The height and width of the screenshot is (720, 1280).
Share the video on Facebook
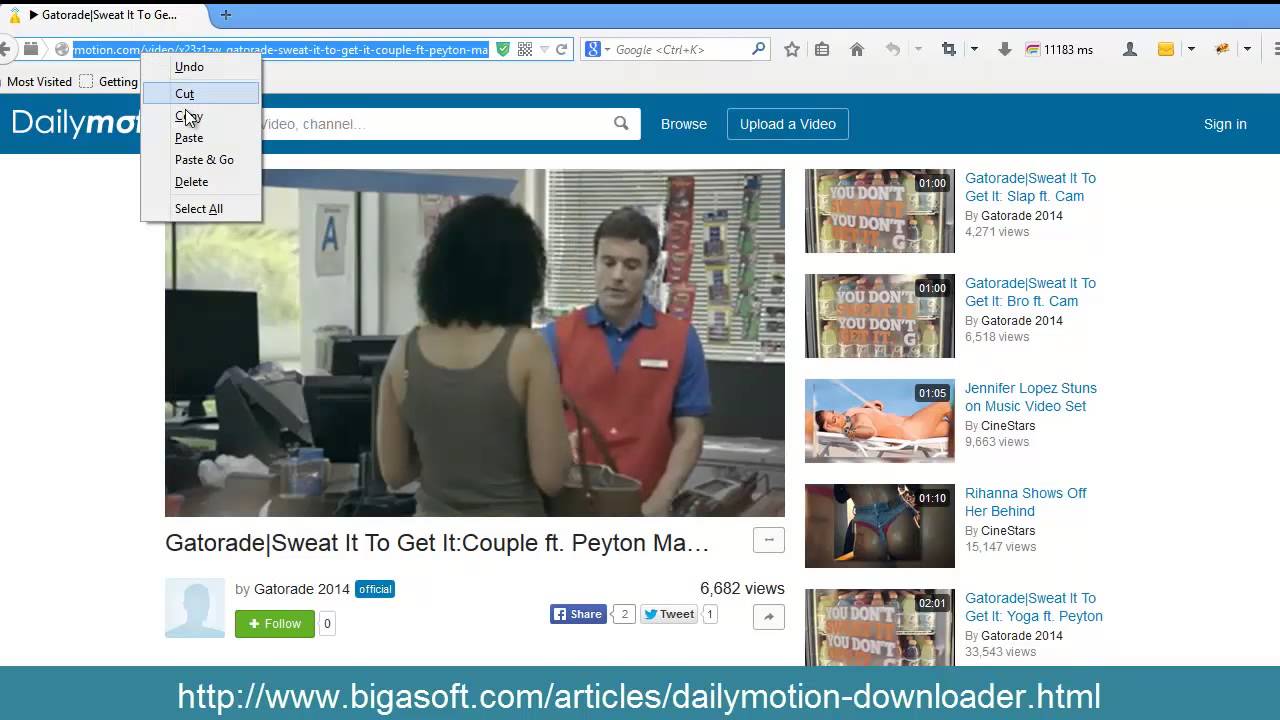tap(579, 614)
